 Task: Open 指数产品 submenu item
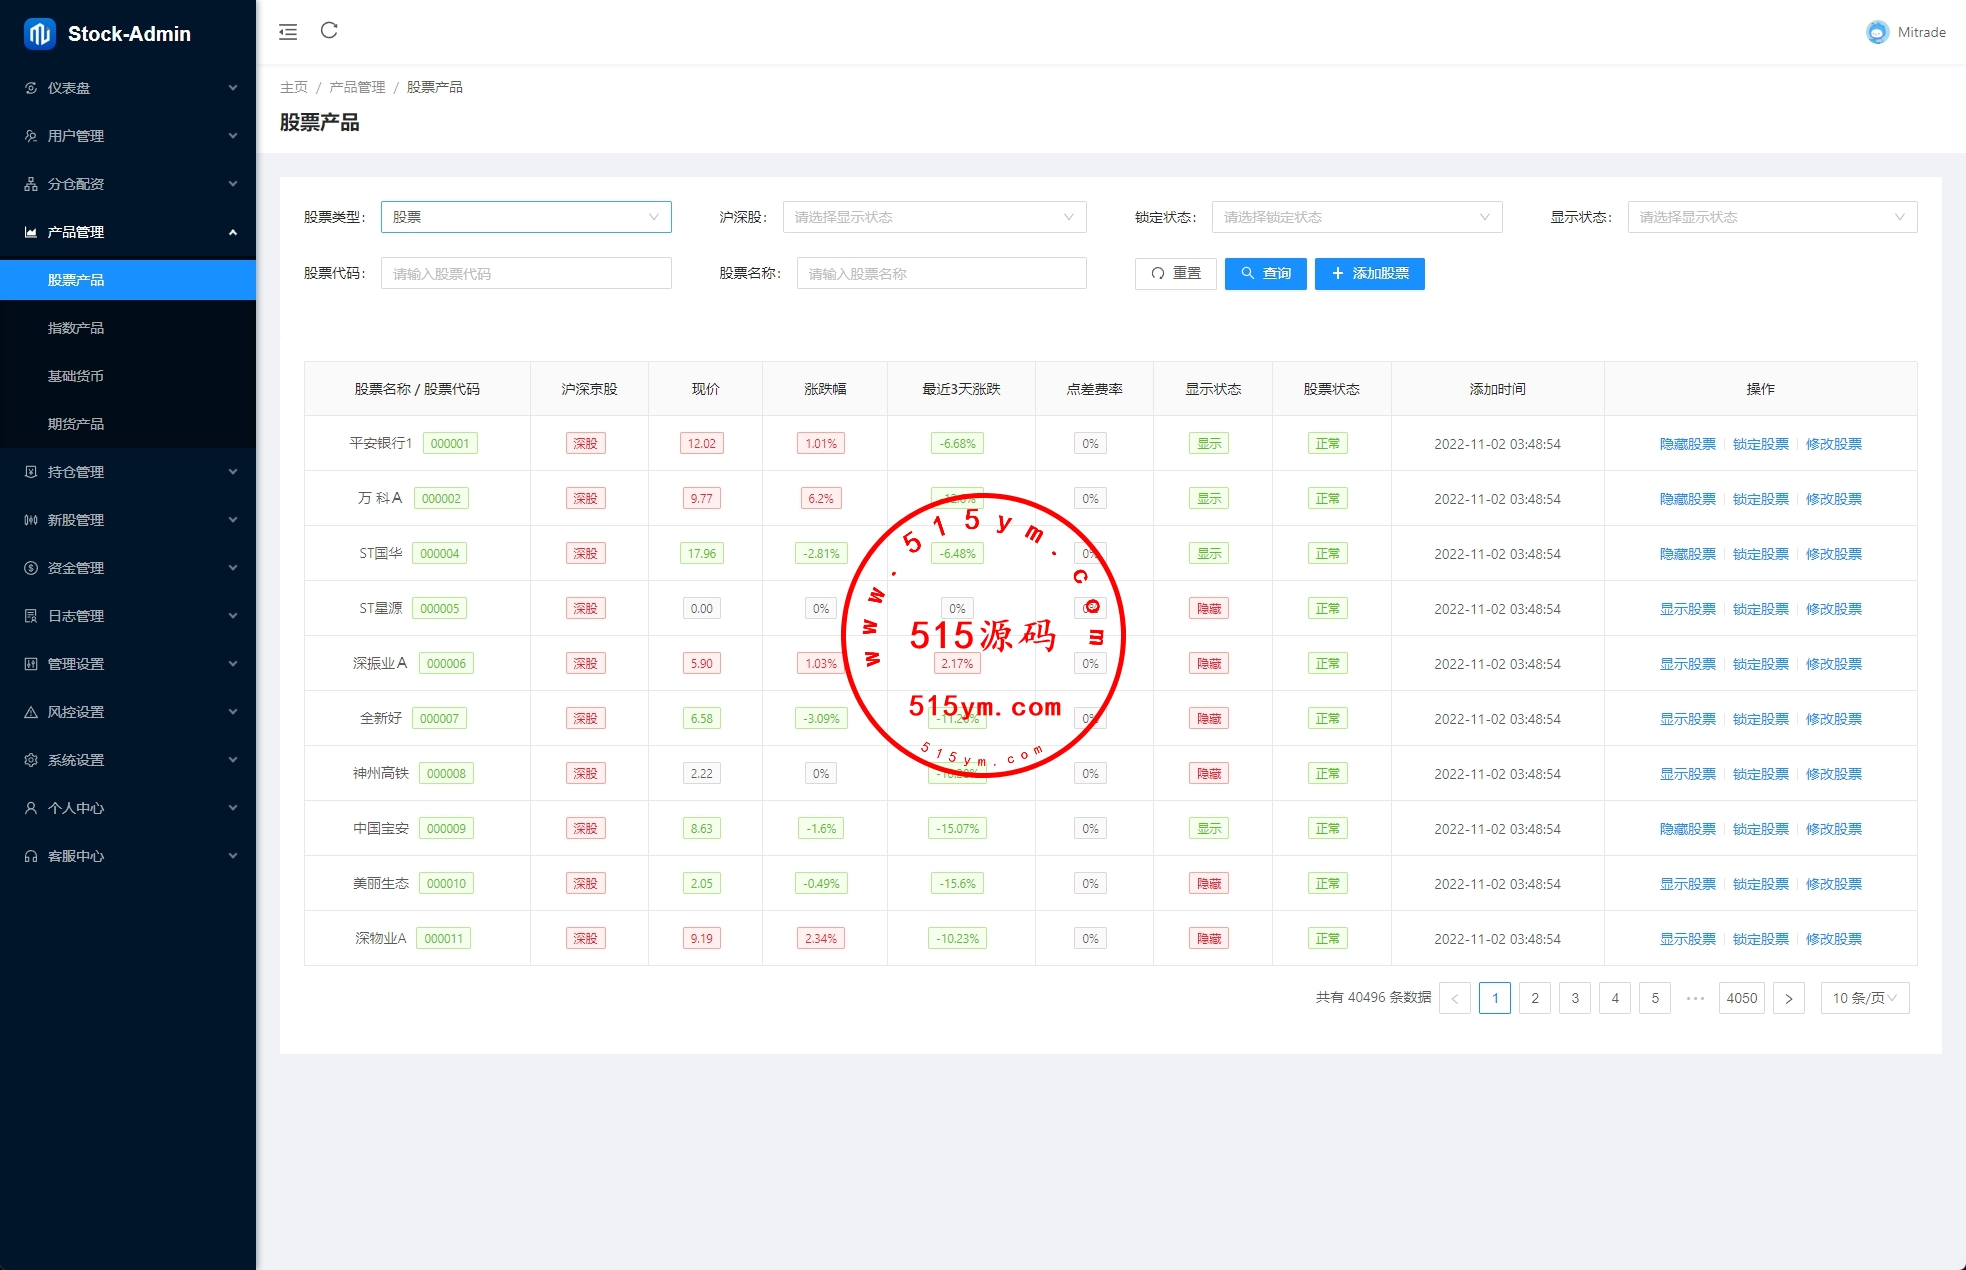(x=76, y=328)
